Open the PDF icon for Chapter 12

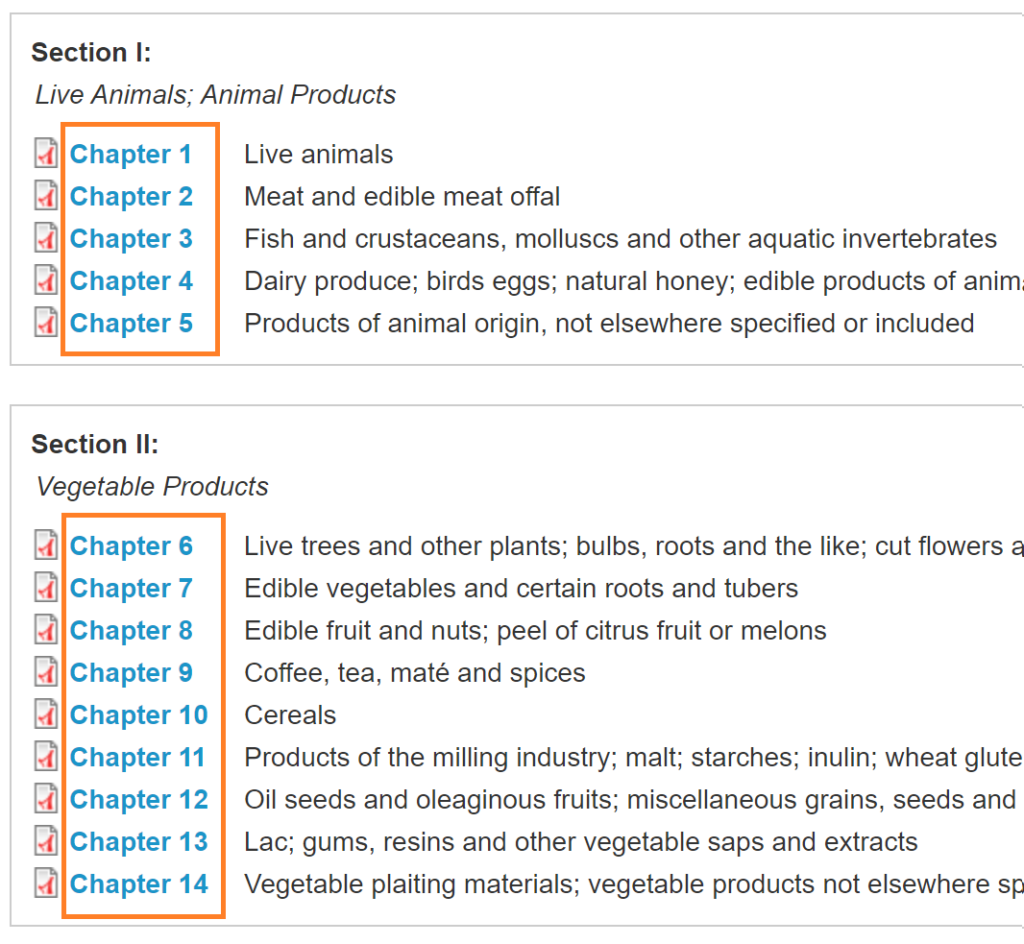pyautogui.click(x=46, y=800)
